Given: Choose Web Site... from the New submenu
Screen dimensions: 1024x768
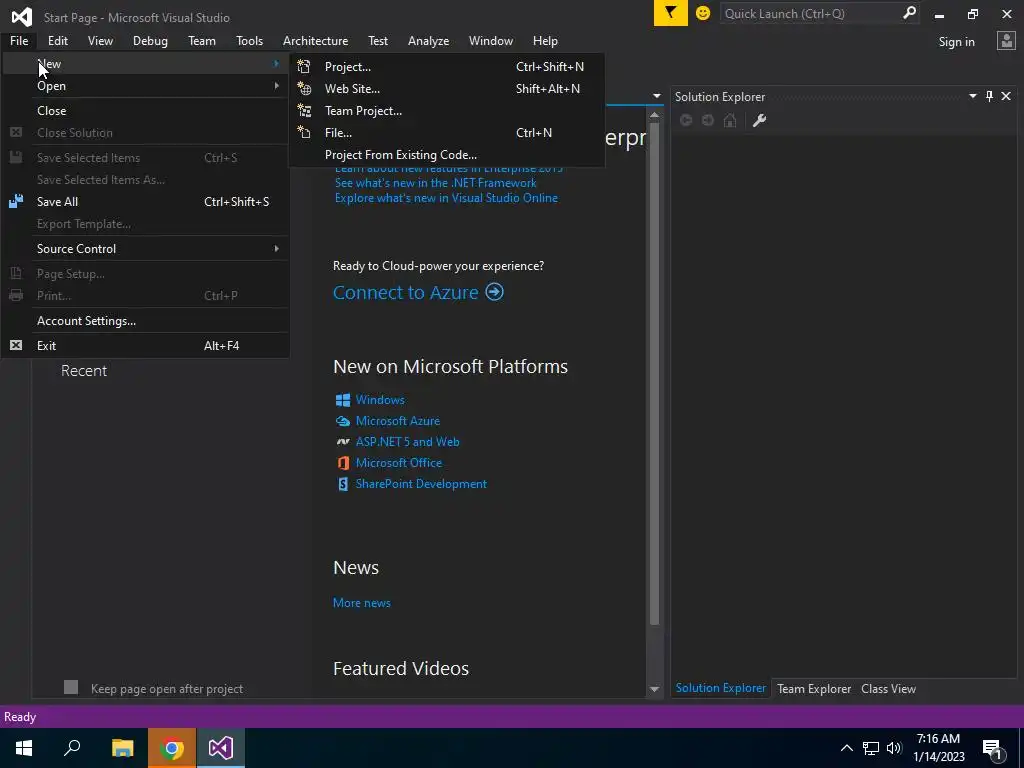Looking at the screenshot, I should (446, 89).
